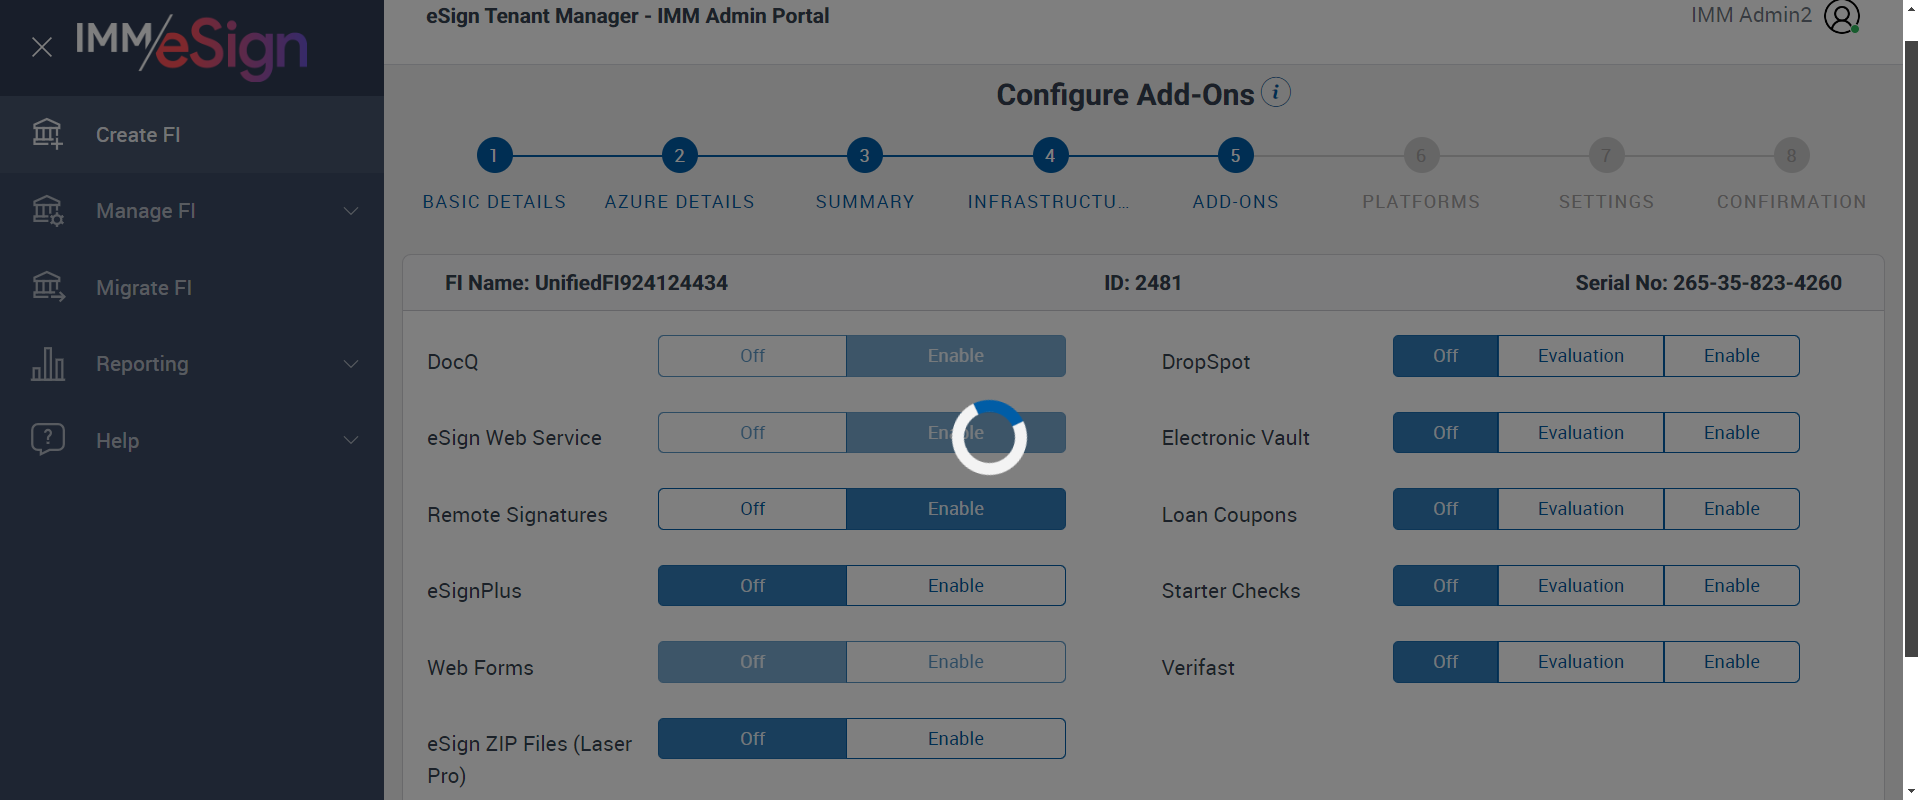Click the Migrate FI bank arrow icon

click(47, 288)
